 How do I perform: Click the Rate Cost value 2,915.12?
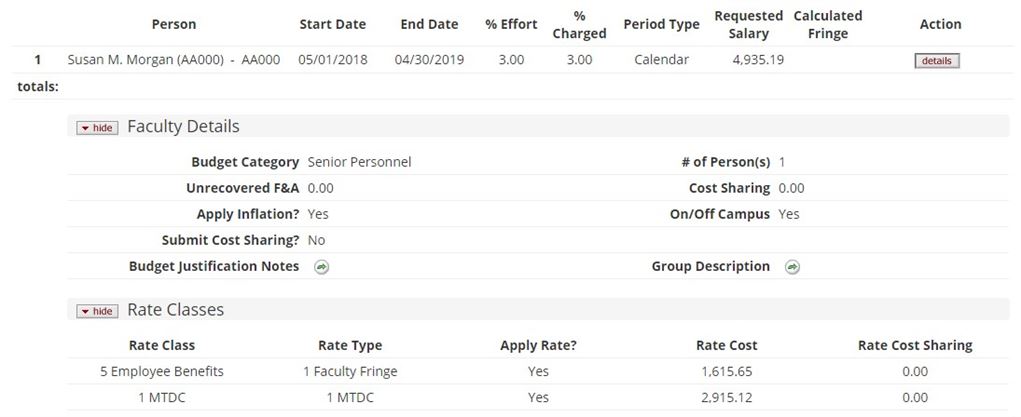pos(726,397)
